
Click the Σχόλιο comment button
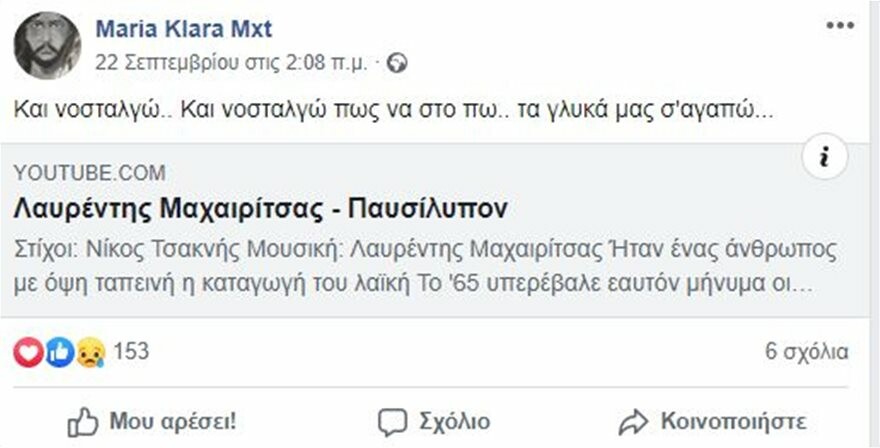pos(434,422)
